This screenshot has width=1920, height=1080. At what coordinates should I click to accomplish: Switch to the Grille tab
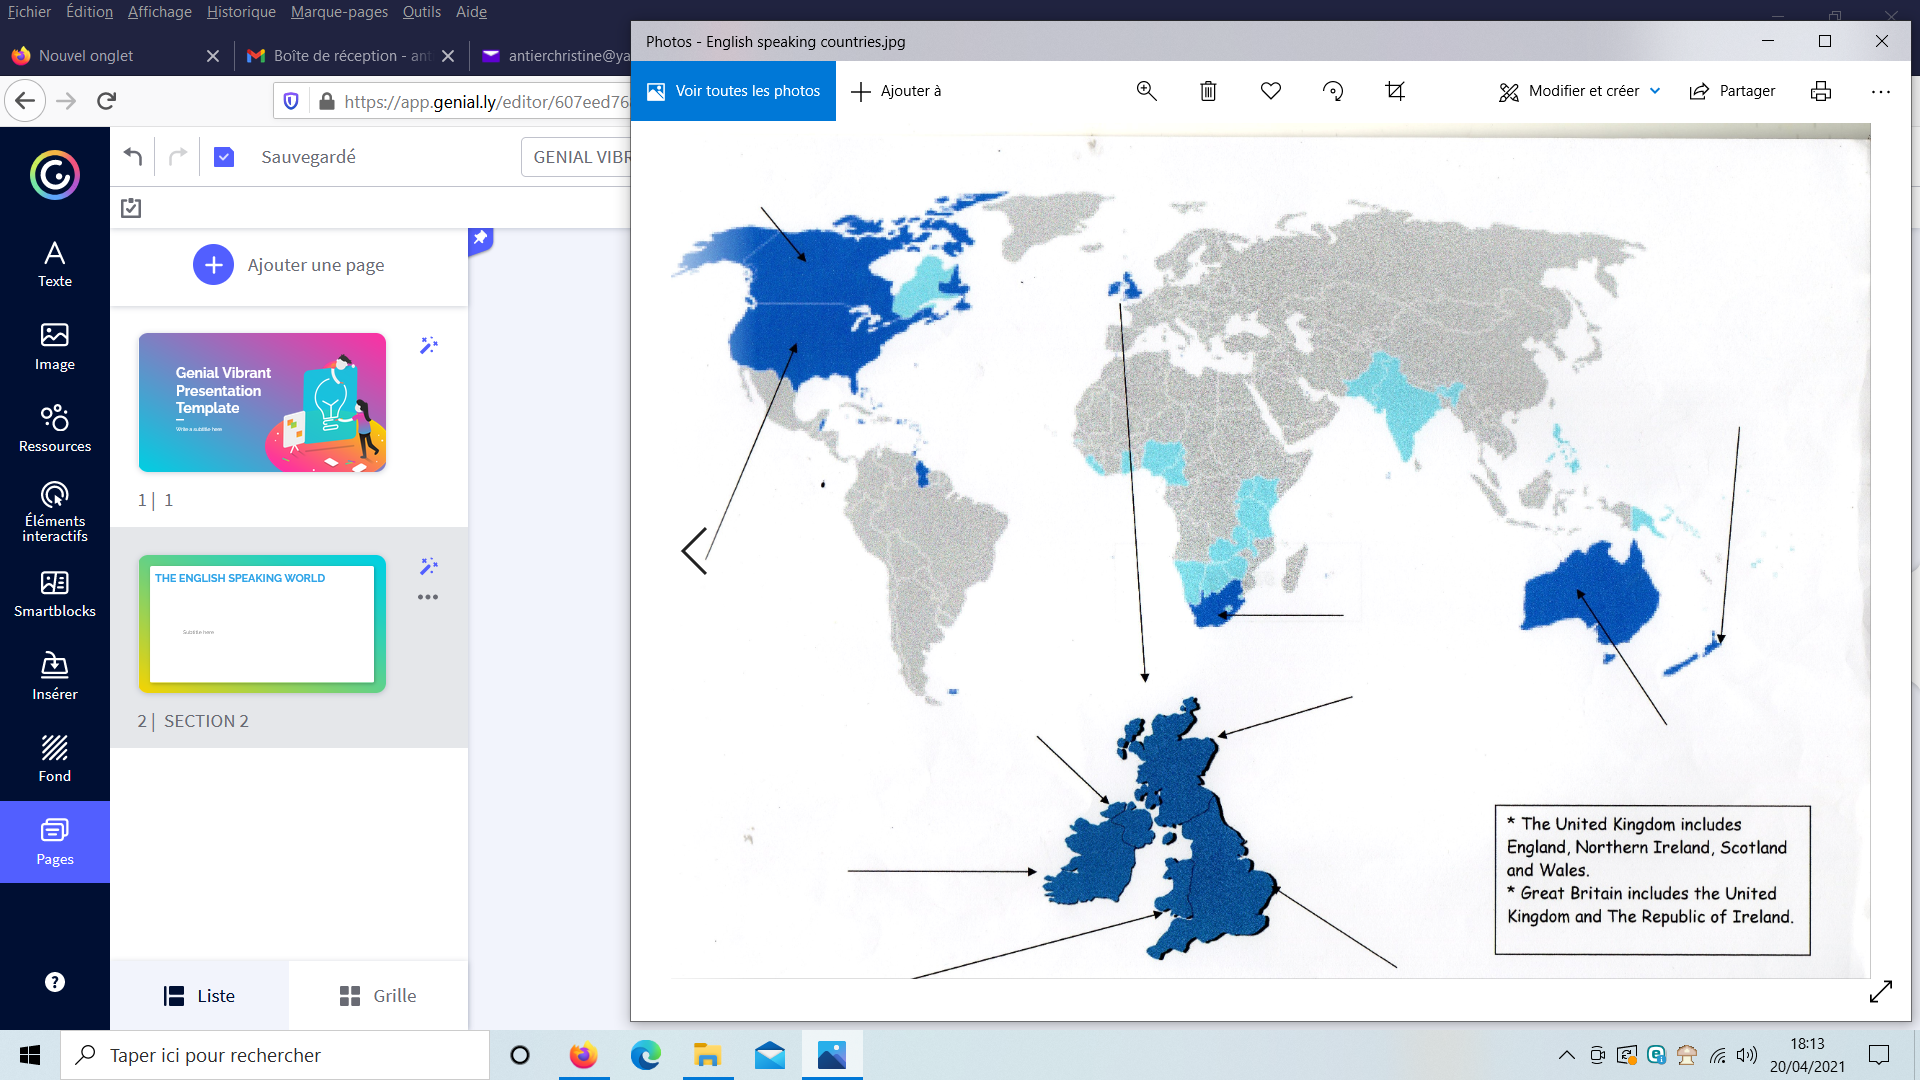click(377, 995)
